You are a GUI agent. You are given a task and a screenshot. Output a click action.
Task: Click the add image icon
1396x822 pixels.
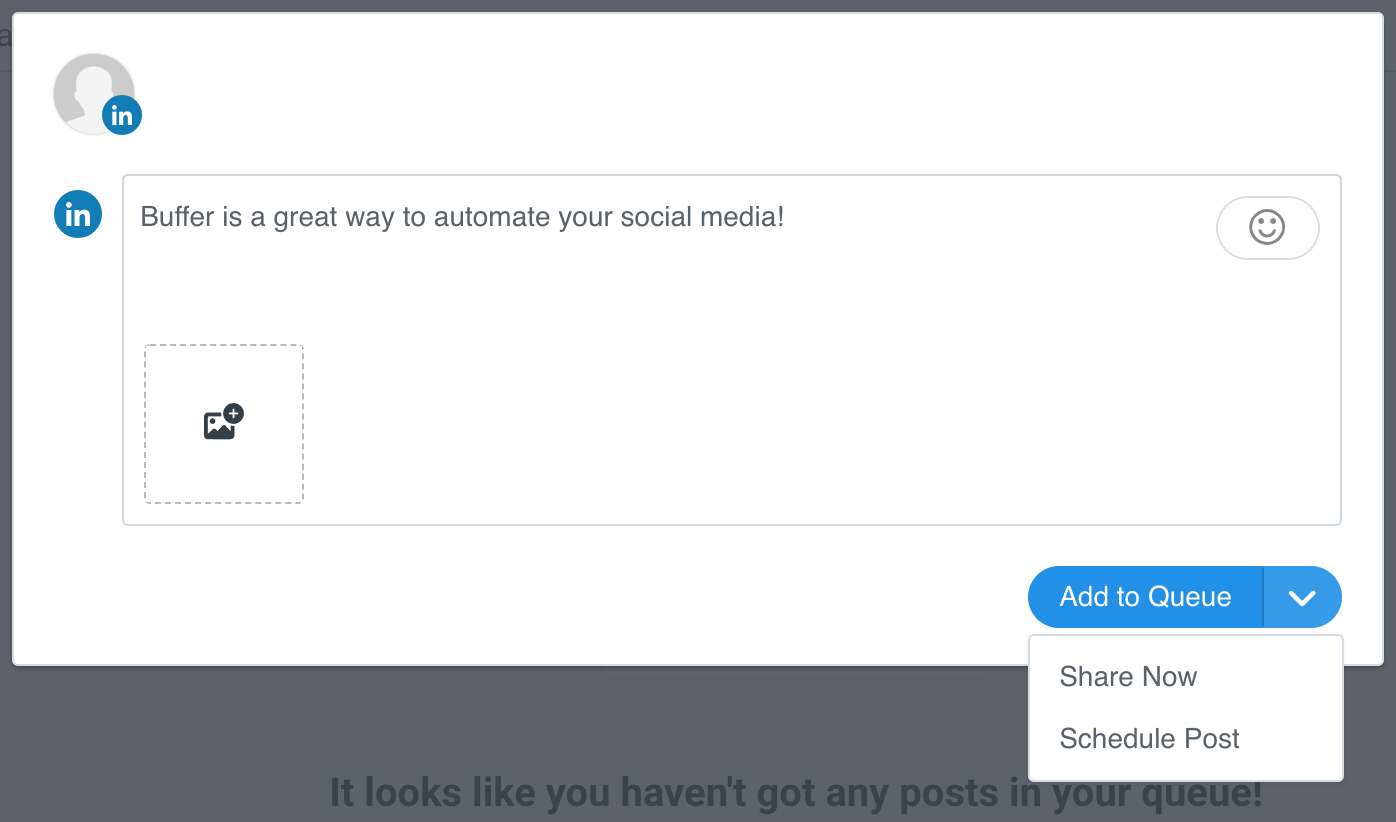coord(221,425)
